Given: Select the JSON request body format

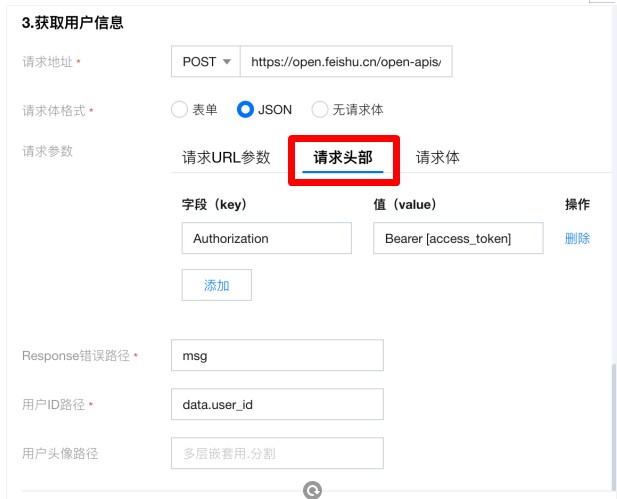Looking at the screenshot, I should click(x=245, y=109).
